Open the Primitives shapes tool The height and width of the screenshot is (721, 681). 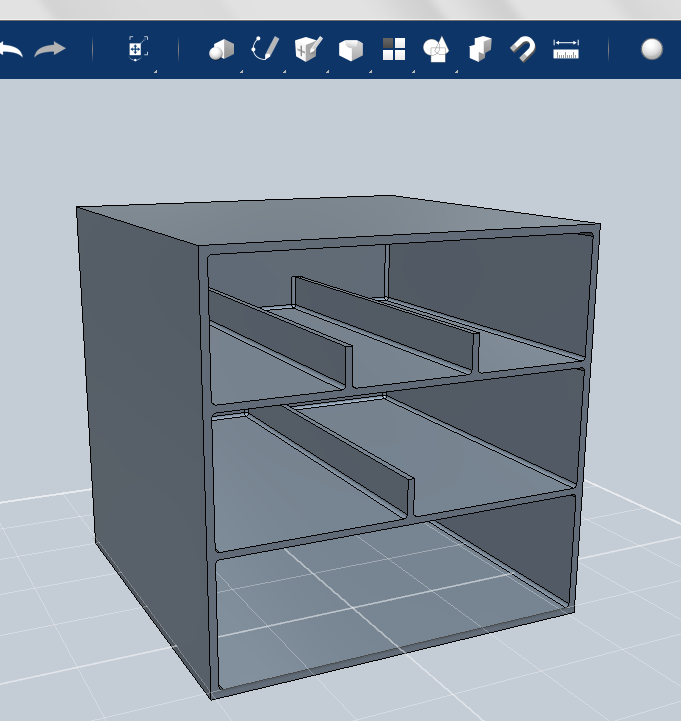click(221, 49)
